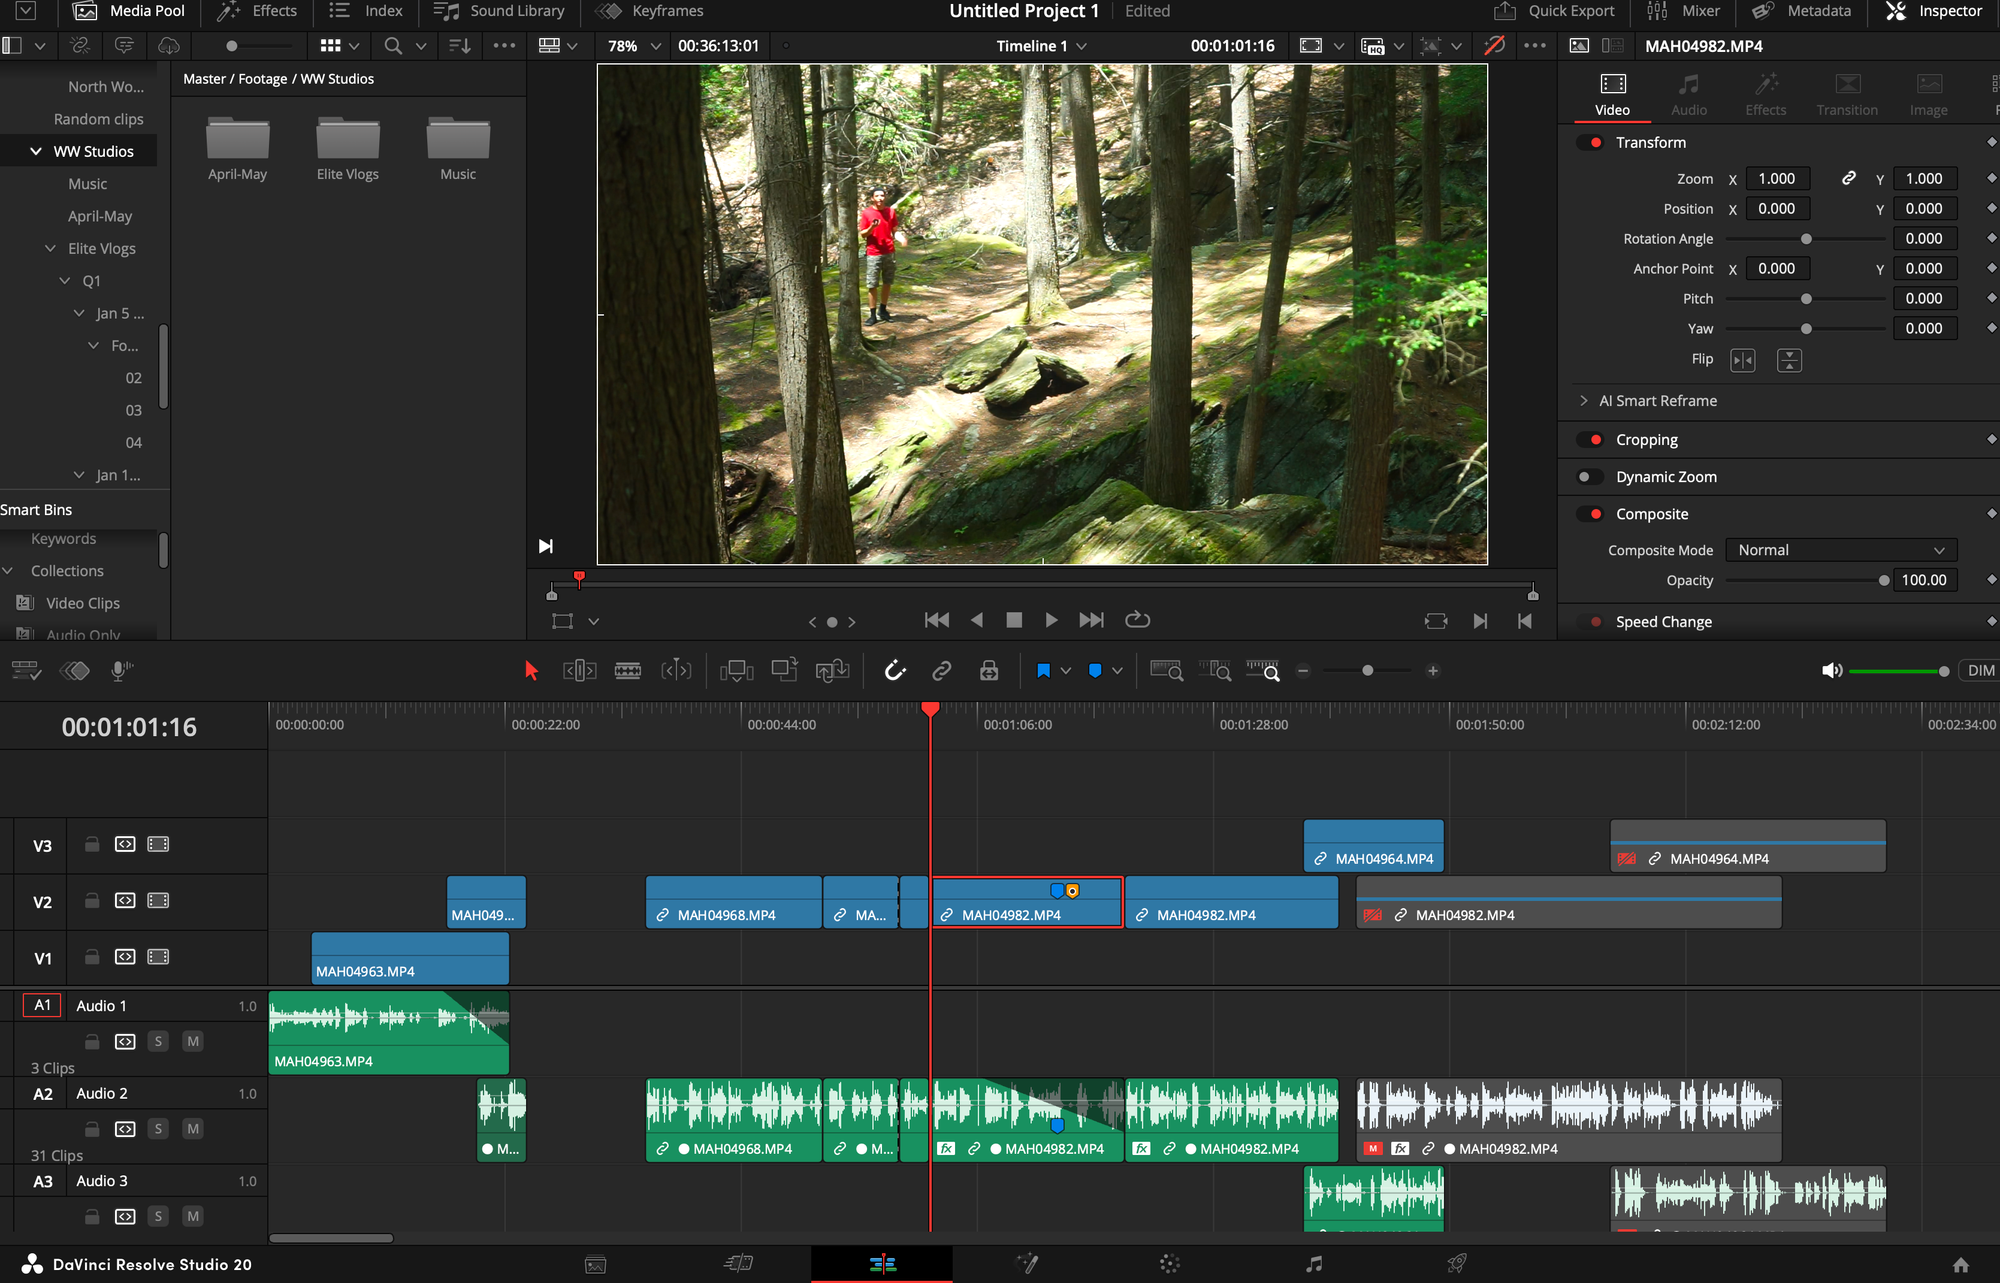
Task: Switch to the Inspector Audio tab
Action: (1689, 95)
